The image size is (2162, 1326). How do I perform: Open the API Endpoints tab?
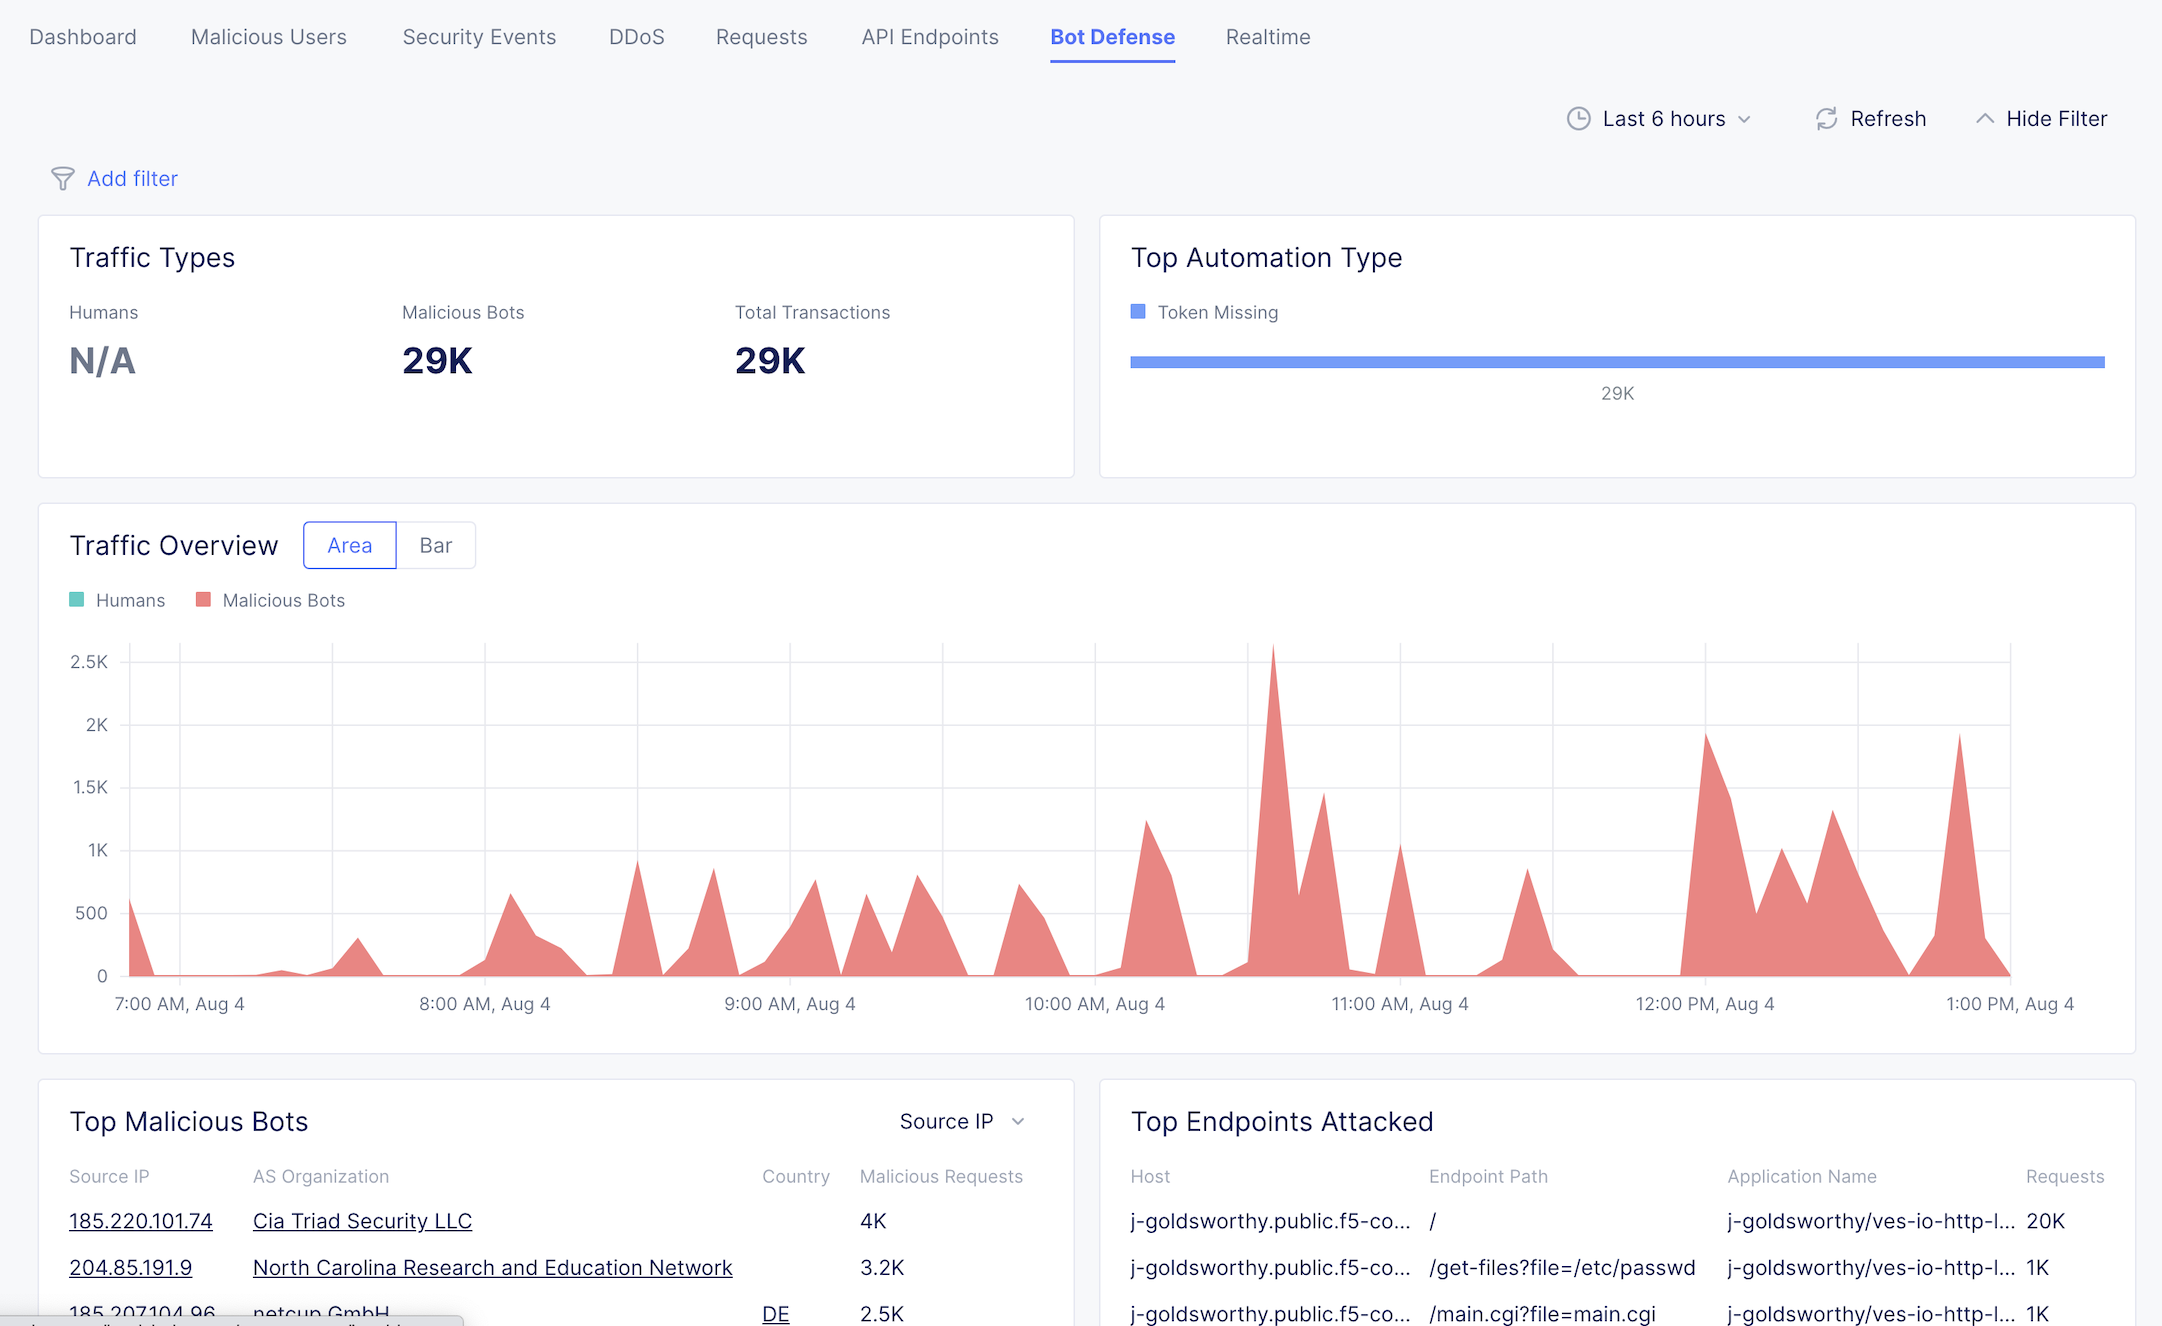[x=929, y=37]
